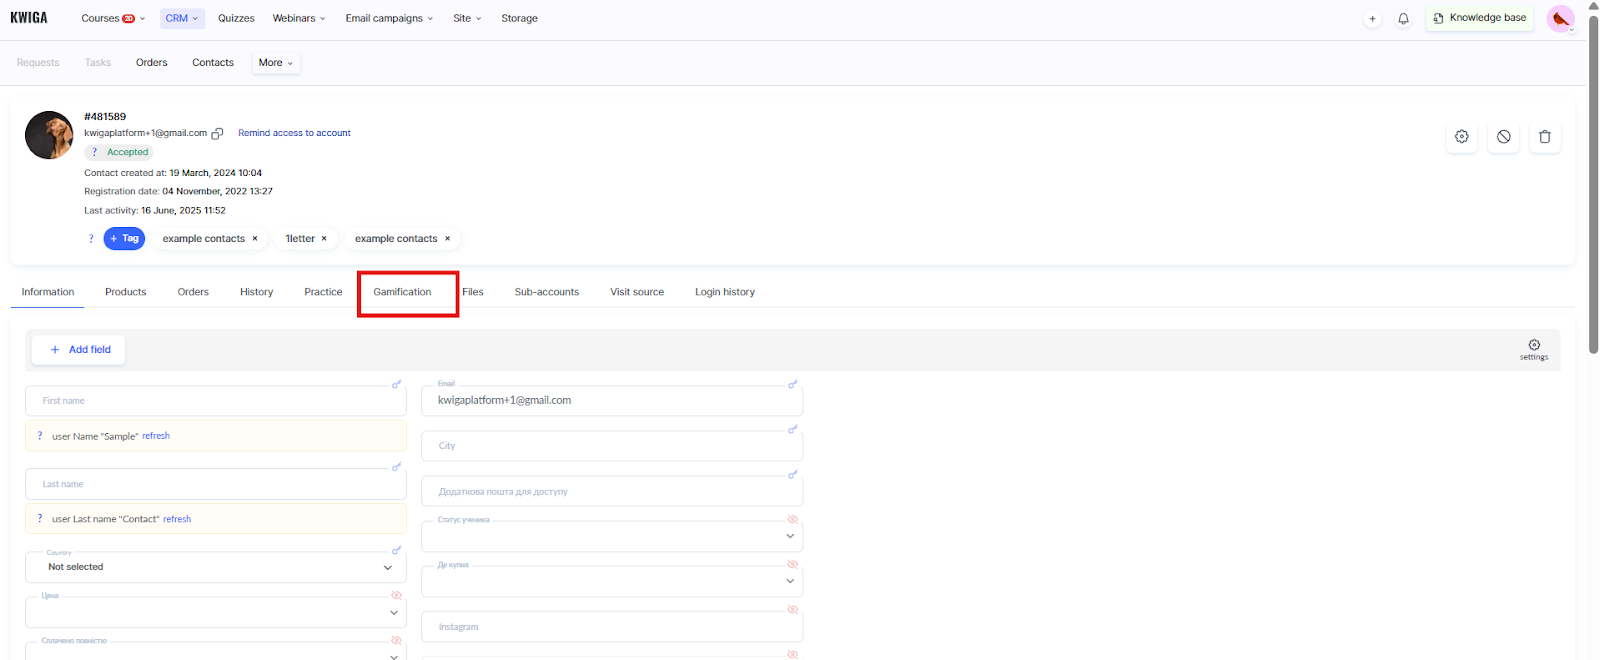Toggle hidden eye icon on Де купив field

tap(792, 564)
